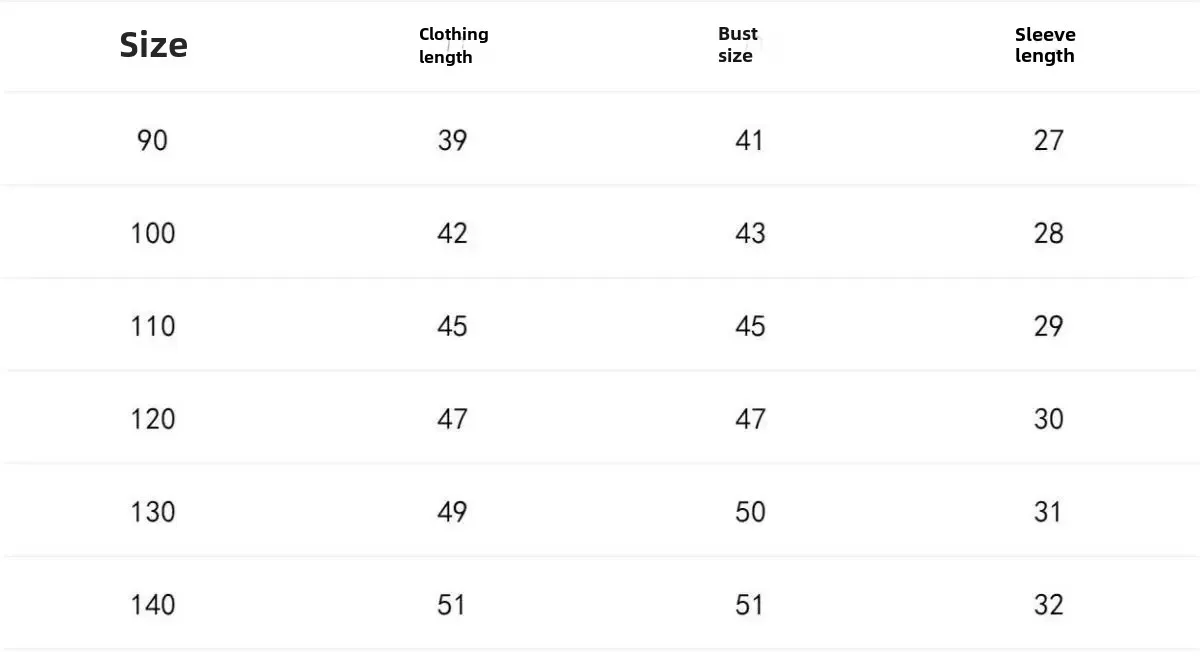Select the size 120 row label

coord(152,419)
